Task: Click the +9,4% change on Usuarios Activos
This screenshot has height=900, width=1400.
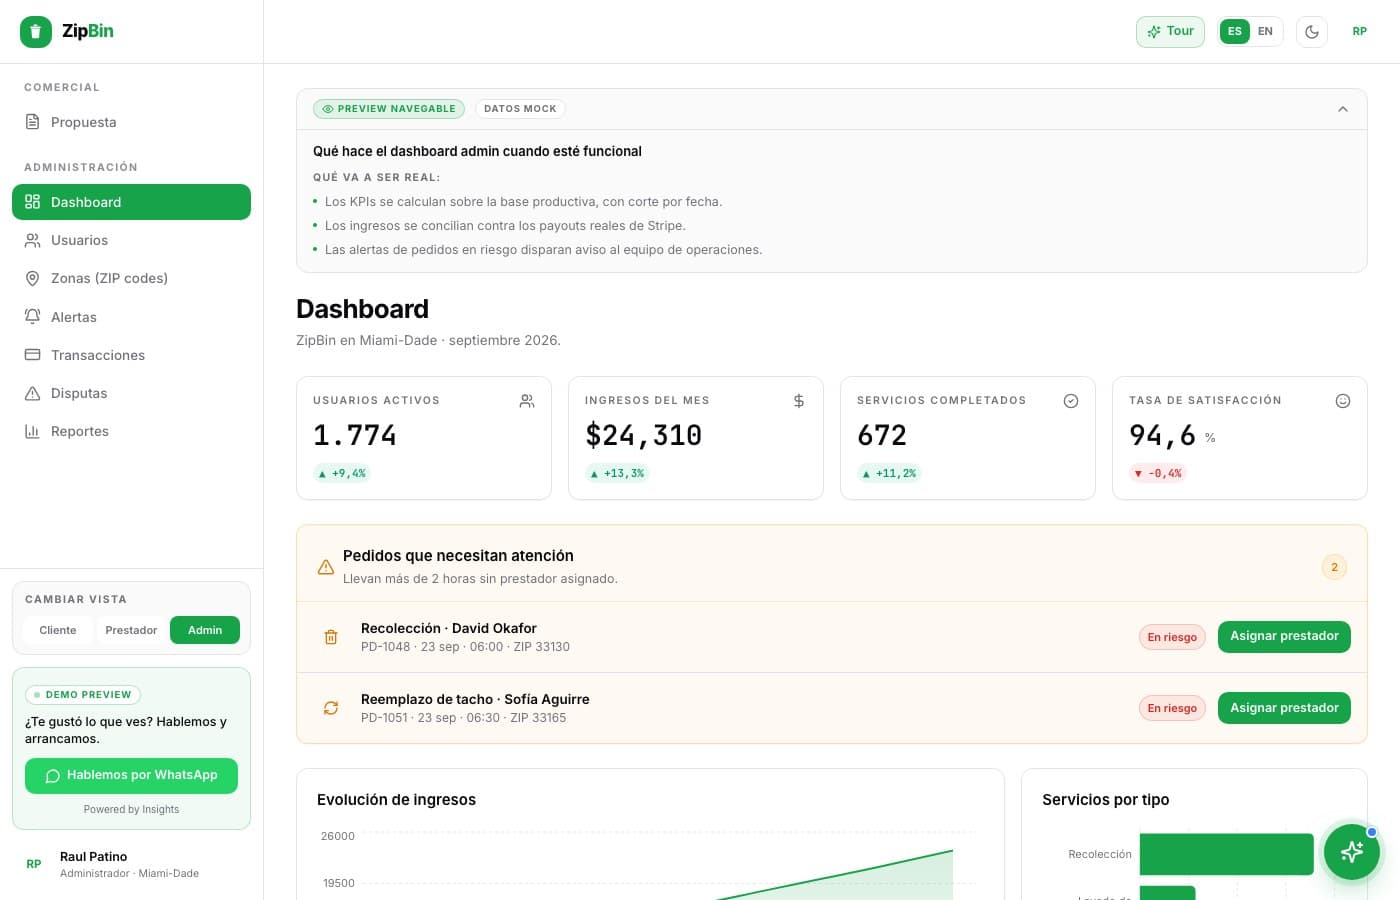Action: point(342,473)
